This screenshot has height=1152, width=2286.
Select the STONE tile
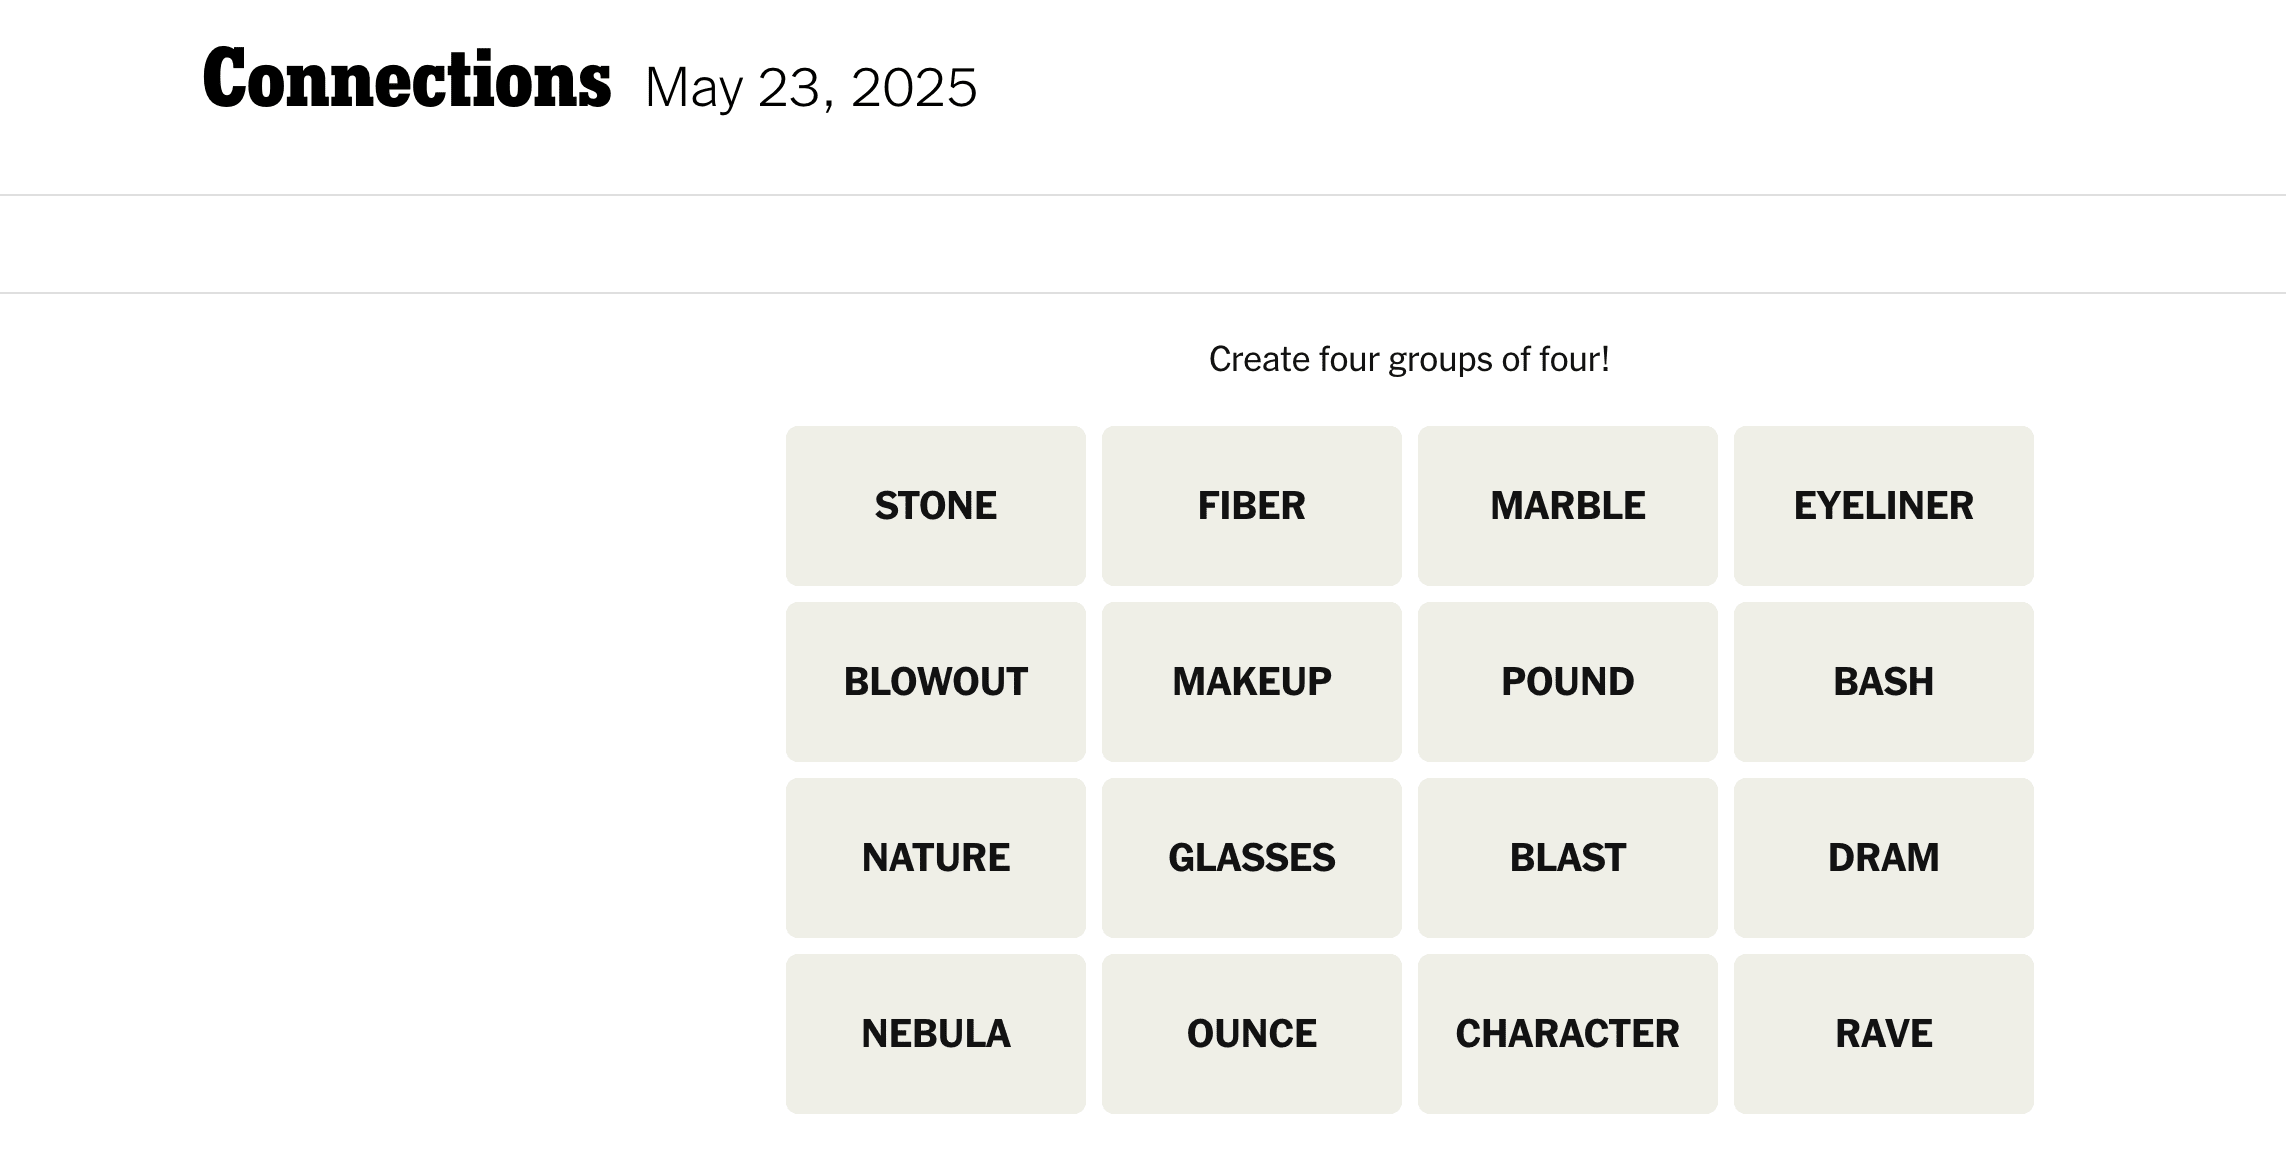click(935, 505)
